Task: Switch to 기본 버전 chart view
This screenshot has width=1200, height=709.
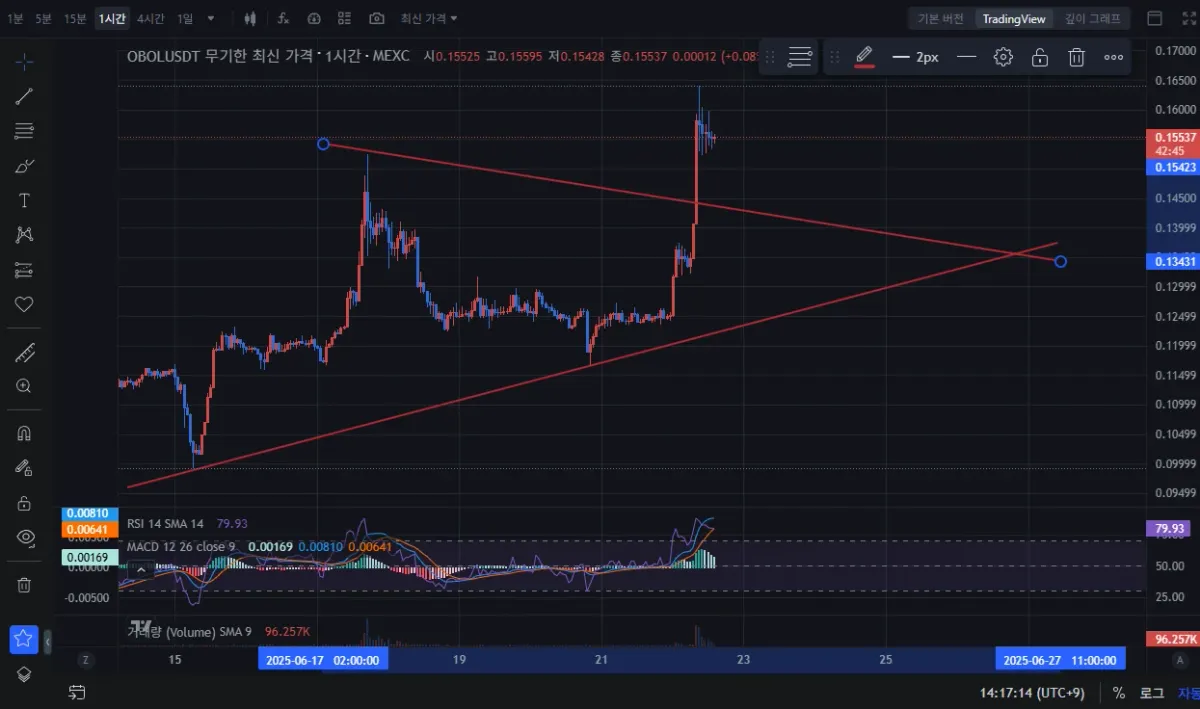Action: click(x=941, y=18)
